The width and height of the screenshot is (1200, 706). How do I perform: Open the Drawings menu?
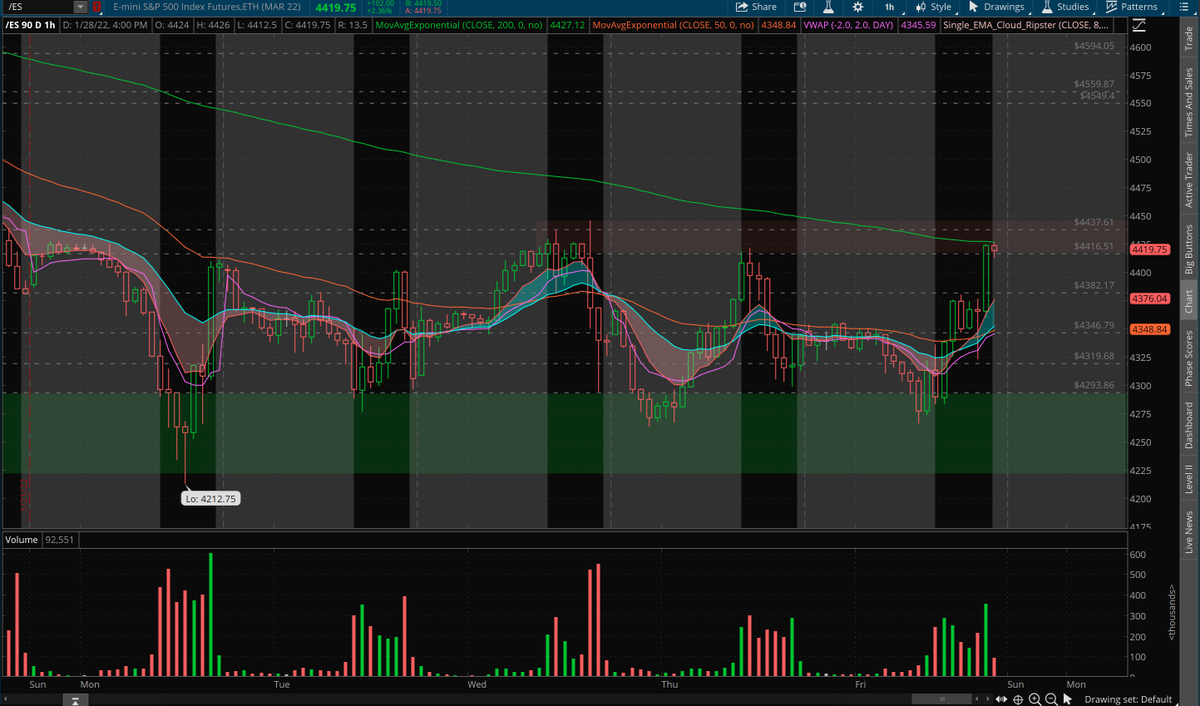(996, 7)
